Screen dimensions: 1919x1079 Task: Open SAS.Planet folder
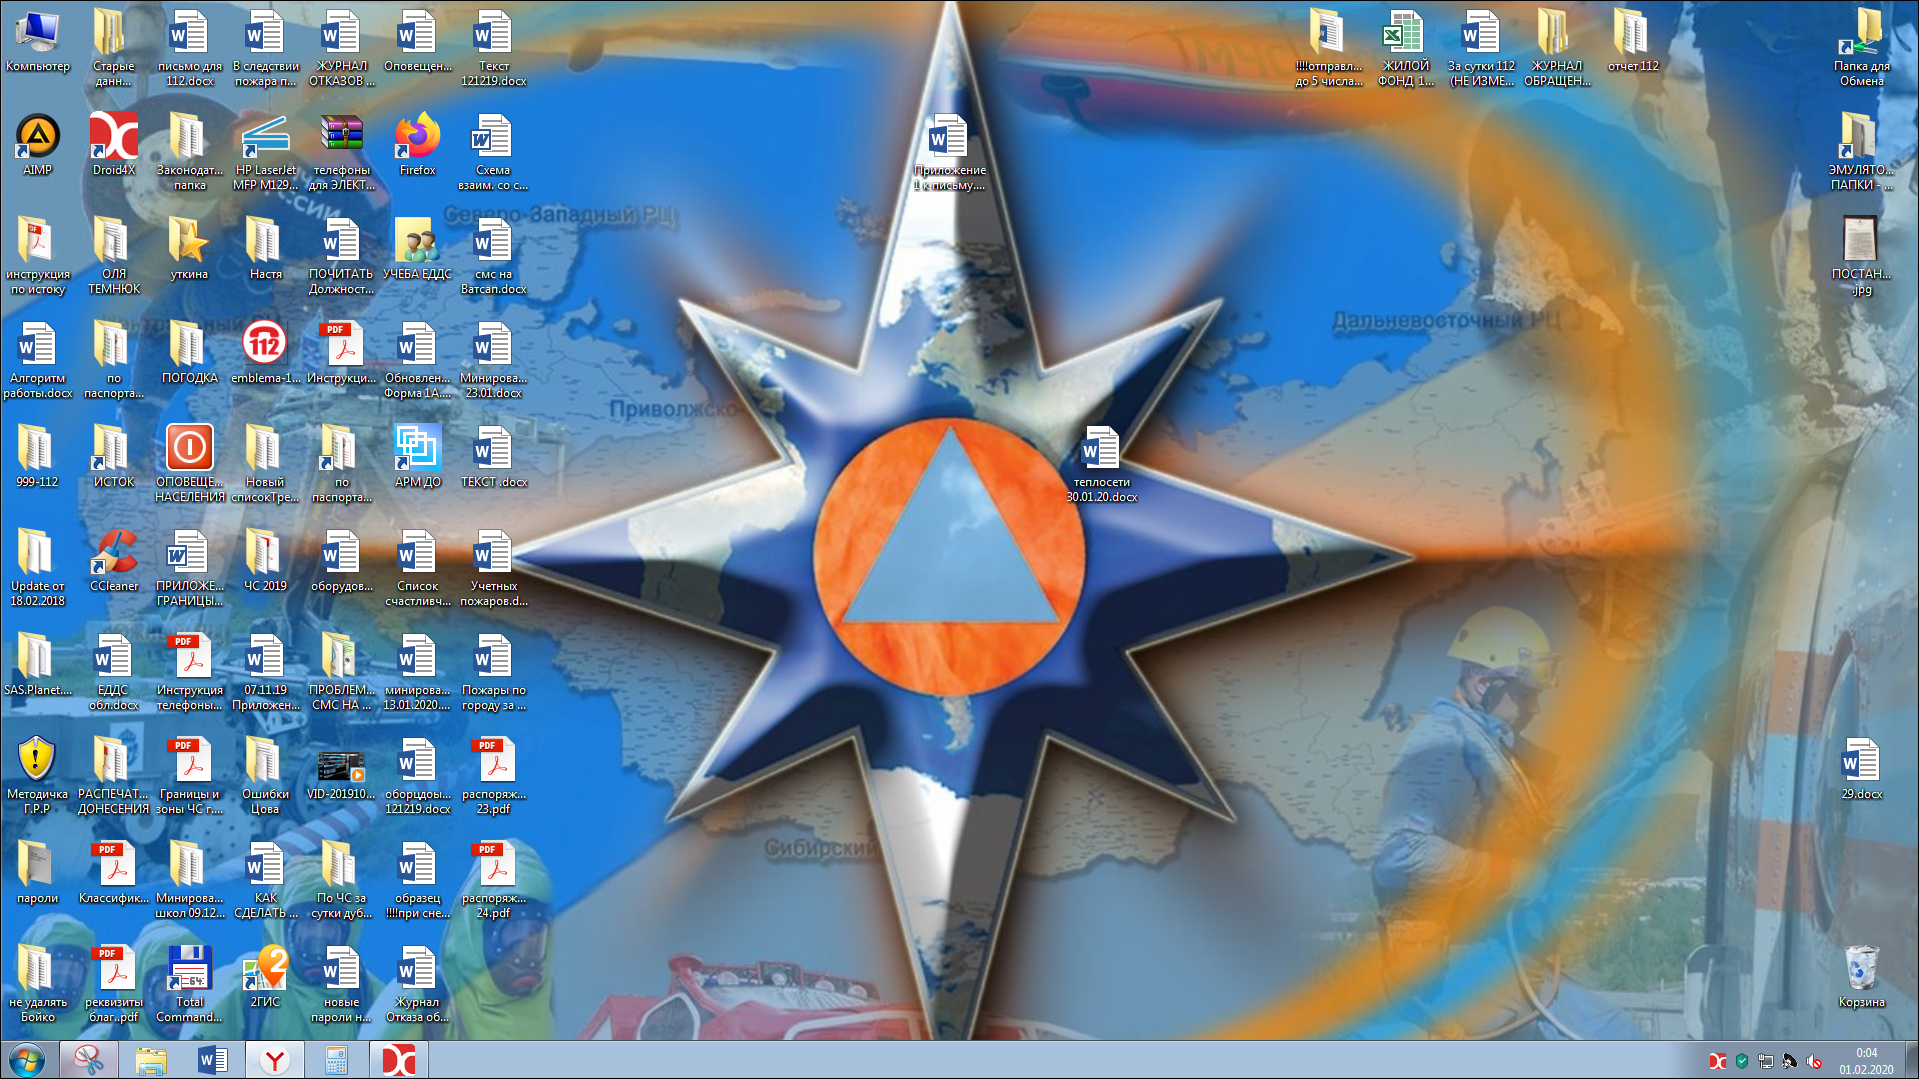tap(38, 665)
